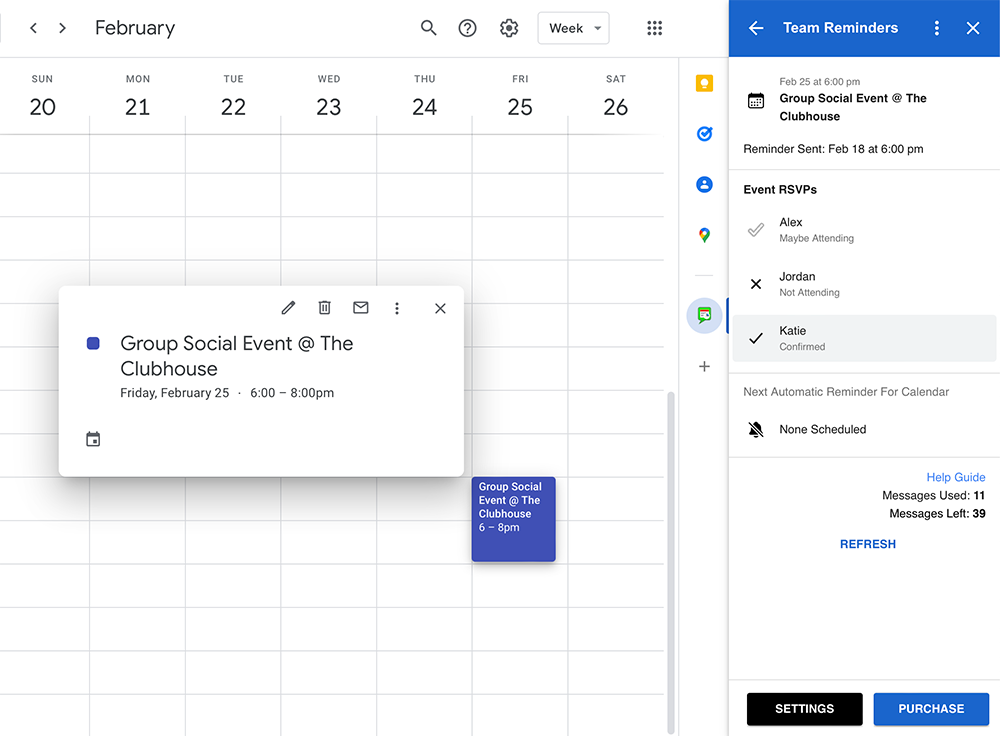
Task: Delete event using the trash icon
Action: [324, 308]
